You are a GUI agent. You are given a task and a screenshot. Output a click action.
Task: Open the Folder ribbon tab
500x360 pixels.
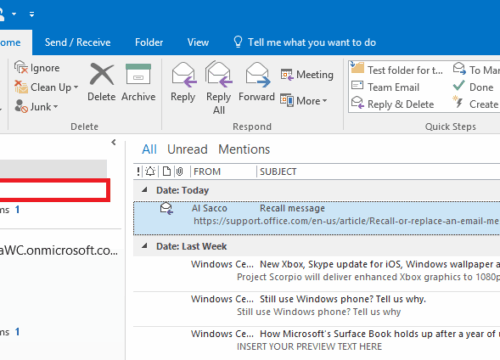pos(149,42)
